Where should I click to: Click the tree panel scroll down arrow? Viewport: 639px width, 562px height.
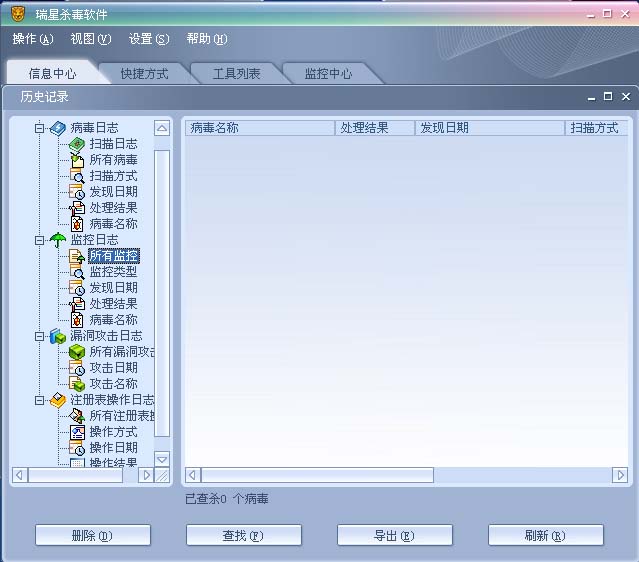click(162, 459)
